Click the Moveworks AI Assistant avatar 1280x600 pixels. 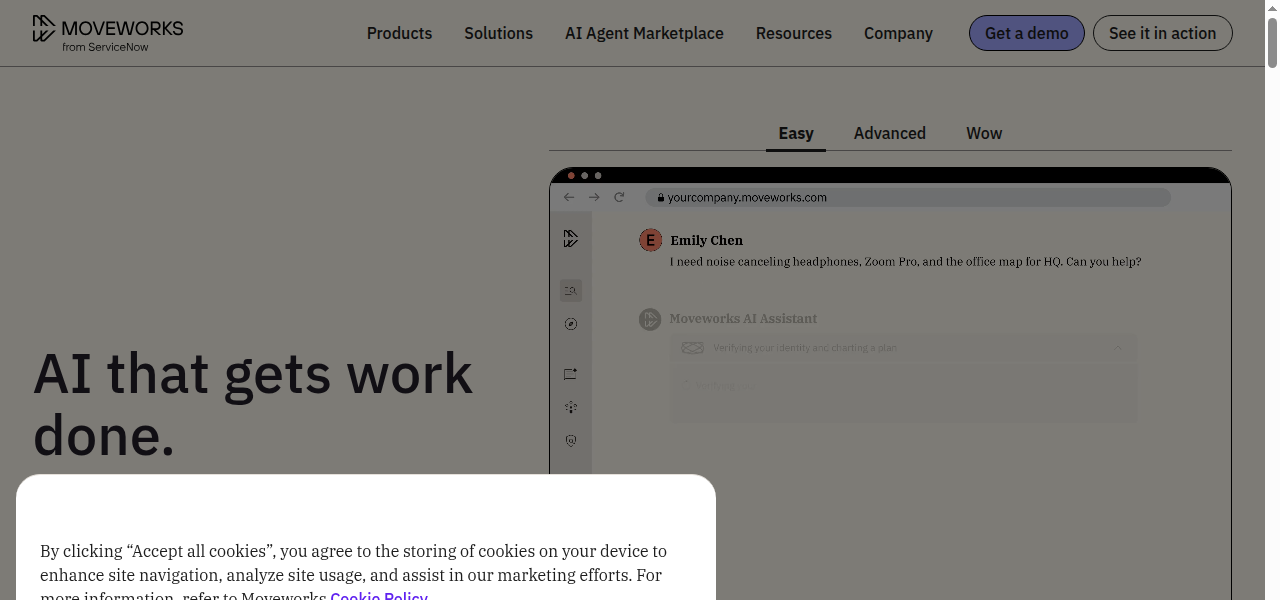(651, 319)
